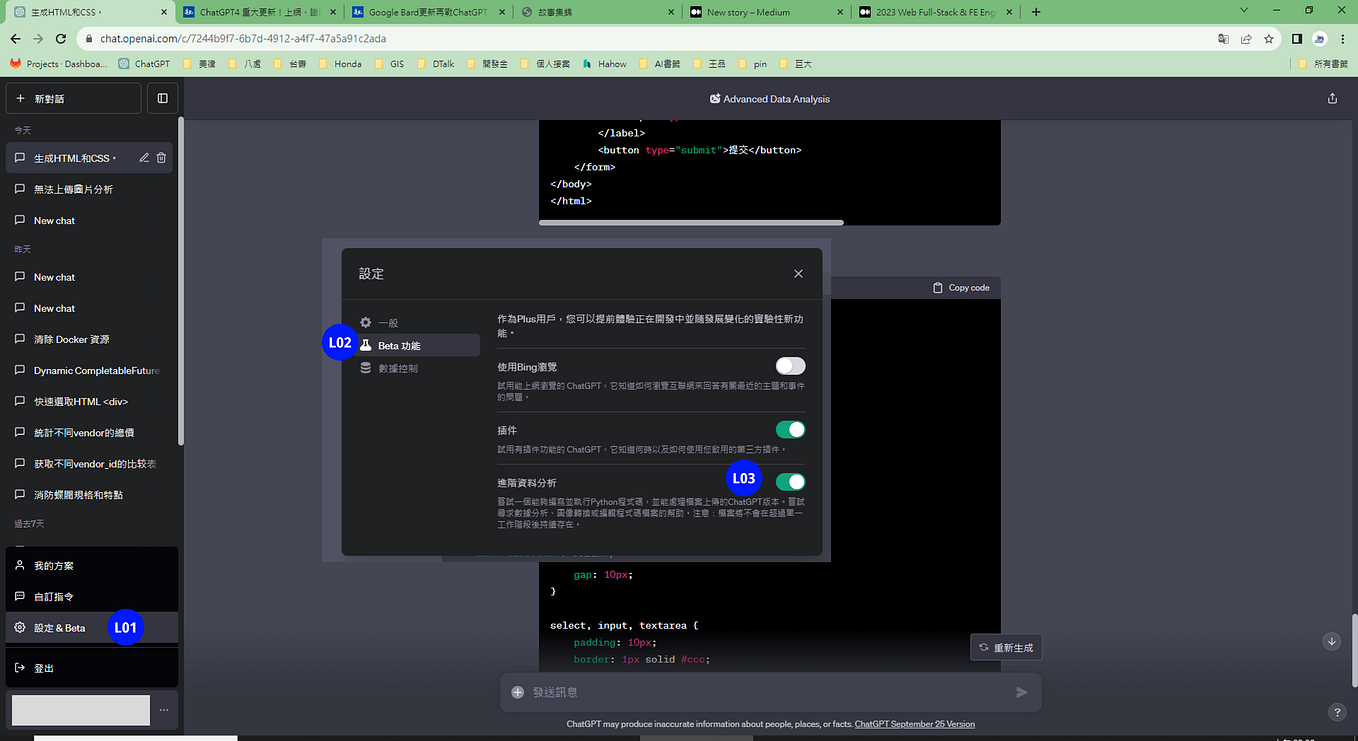The image size is (1358, 741).
Task: Switch to the ChatGPT4 重大更新 browser tab
Action: click(x=258, y=12)
